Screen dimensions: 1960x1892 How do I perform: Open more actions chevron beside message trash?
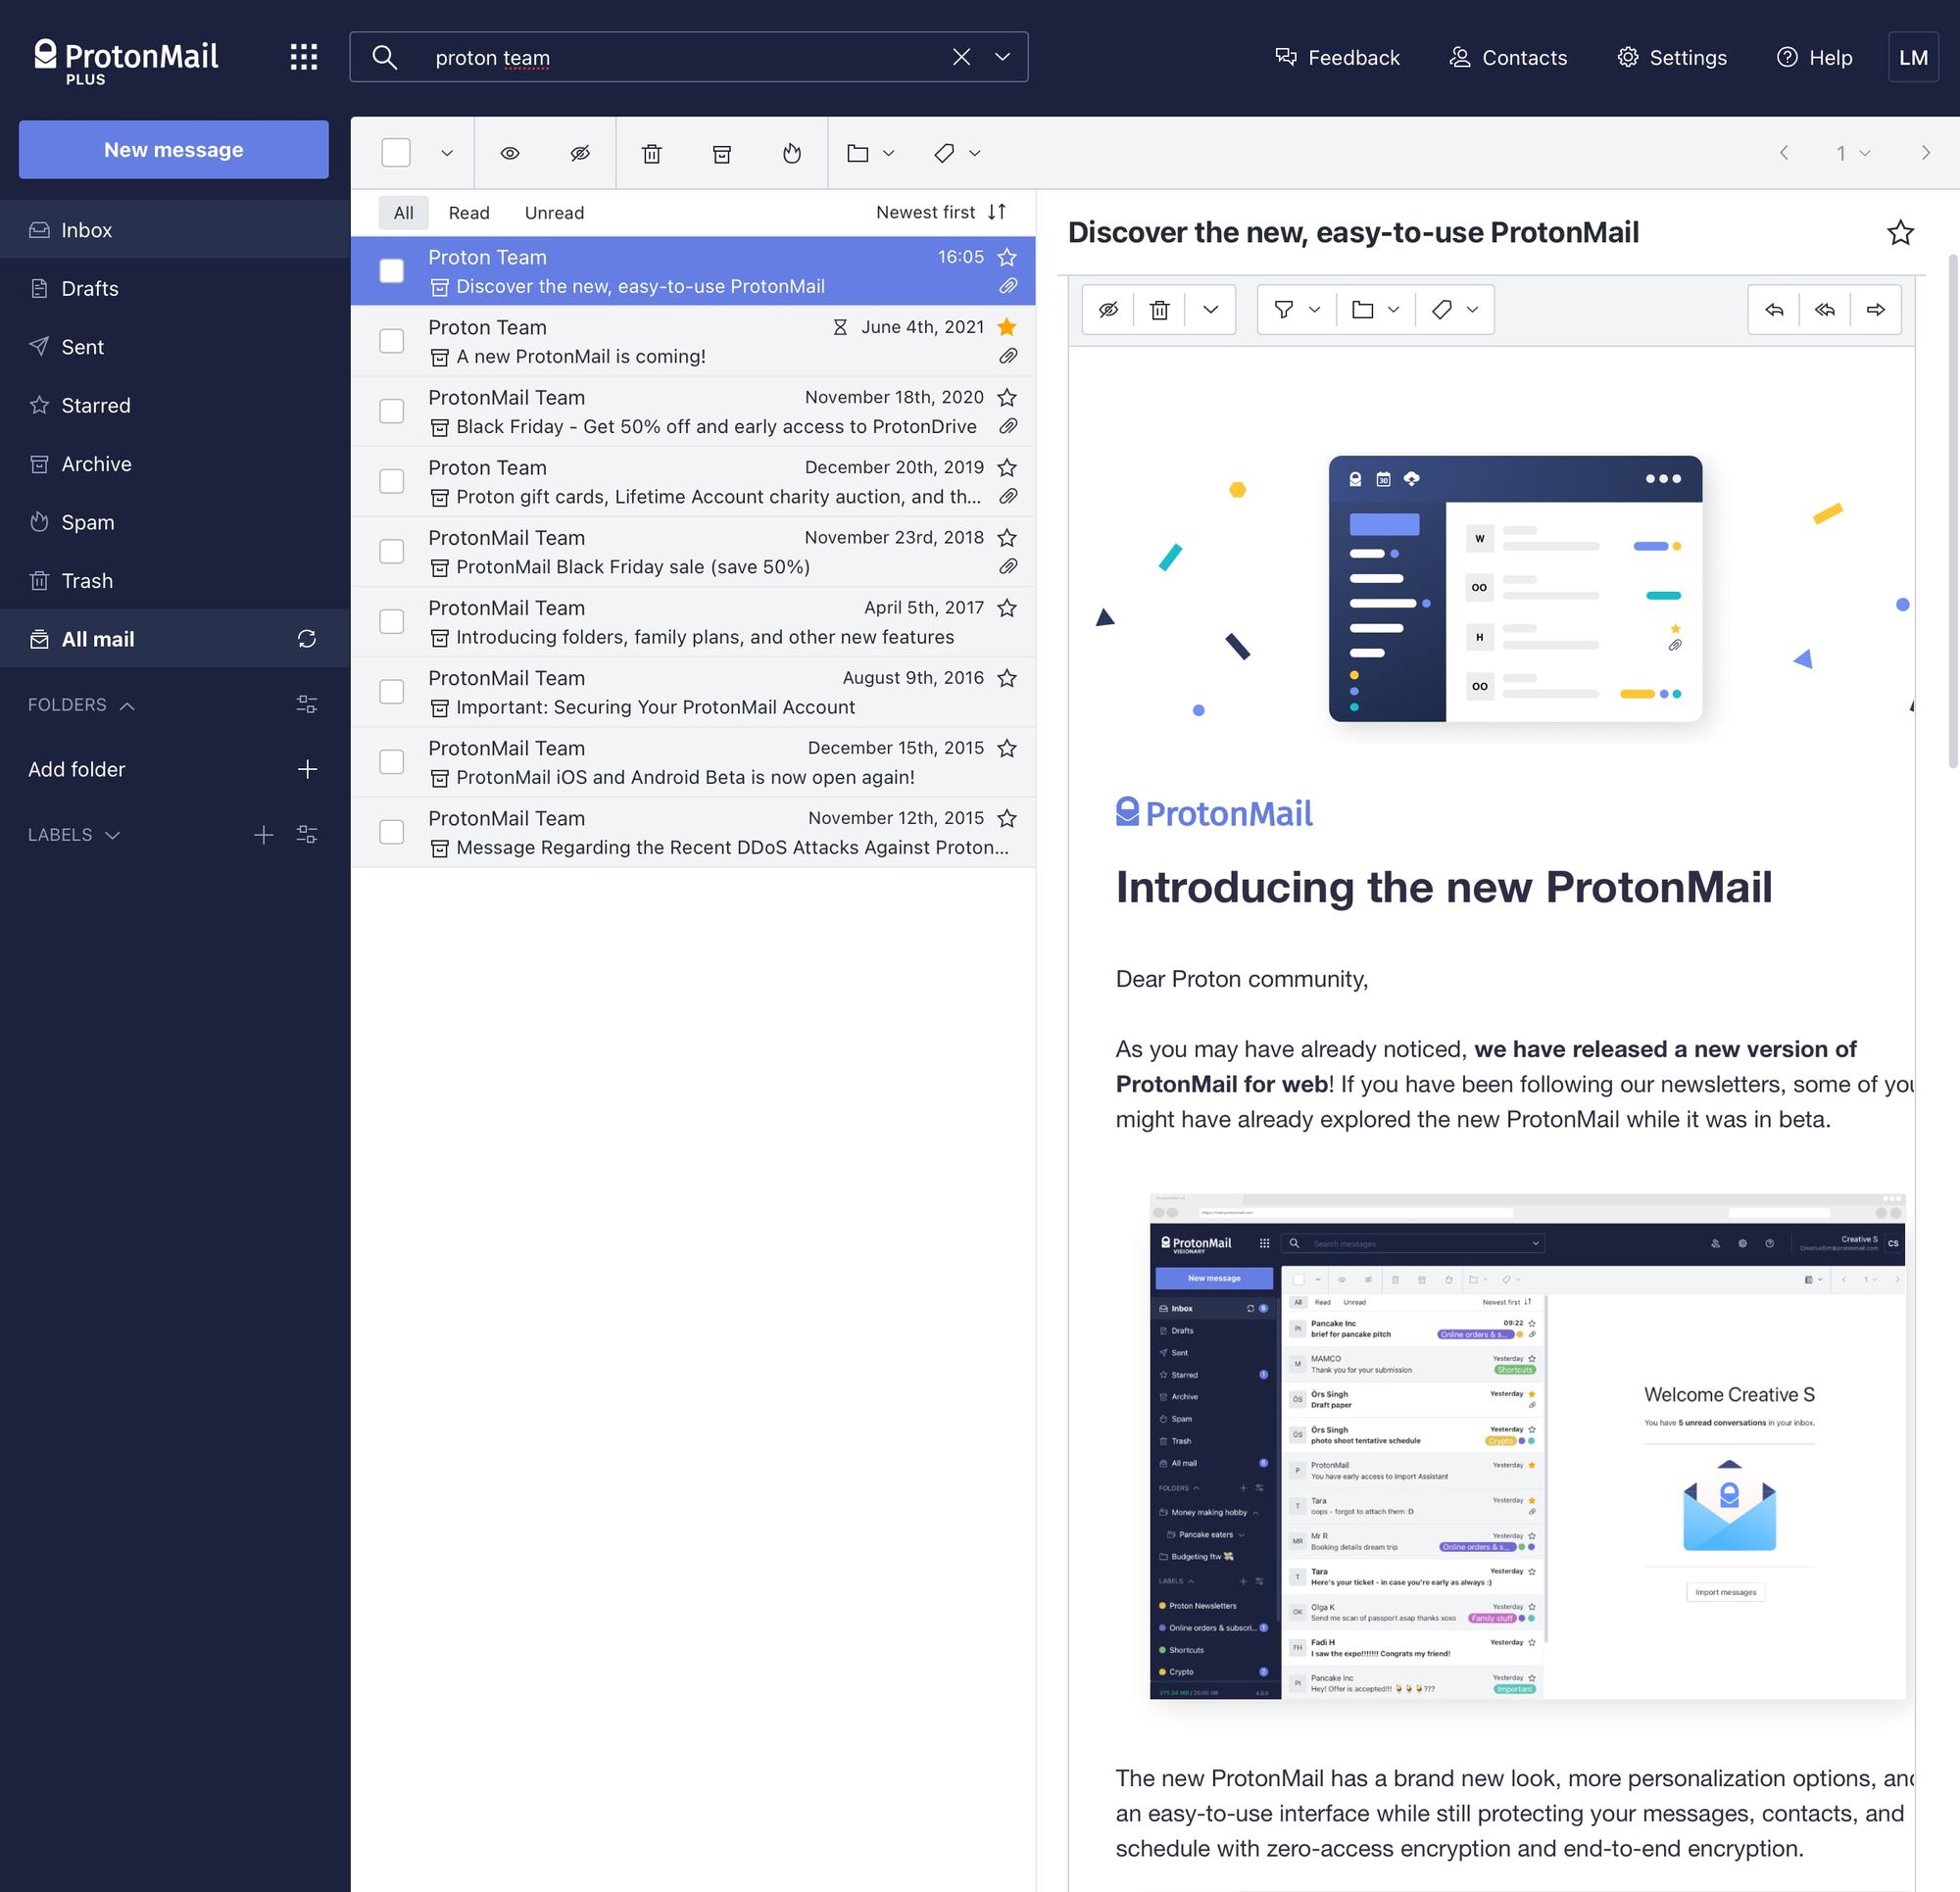[x=1211, y=309]
